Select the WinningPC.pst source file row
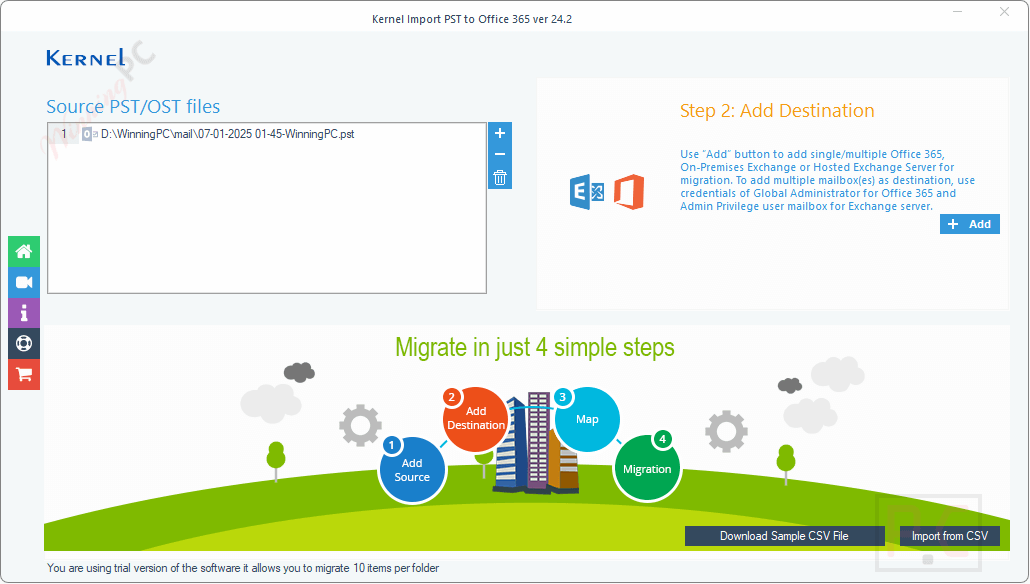Viewport: 1030px width, 584px height. pos(267,134)
